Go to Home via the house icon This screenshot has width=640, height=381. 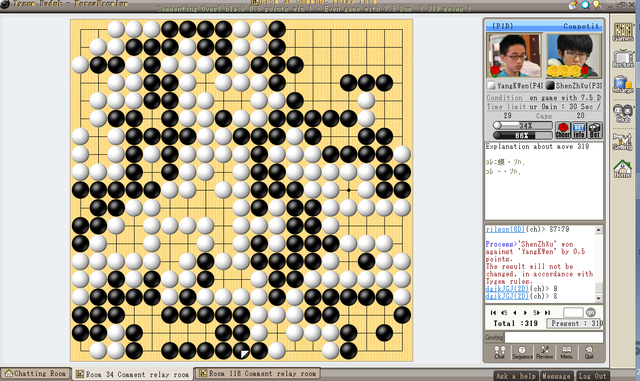click(623, 169)
